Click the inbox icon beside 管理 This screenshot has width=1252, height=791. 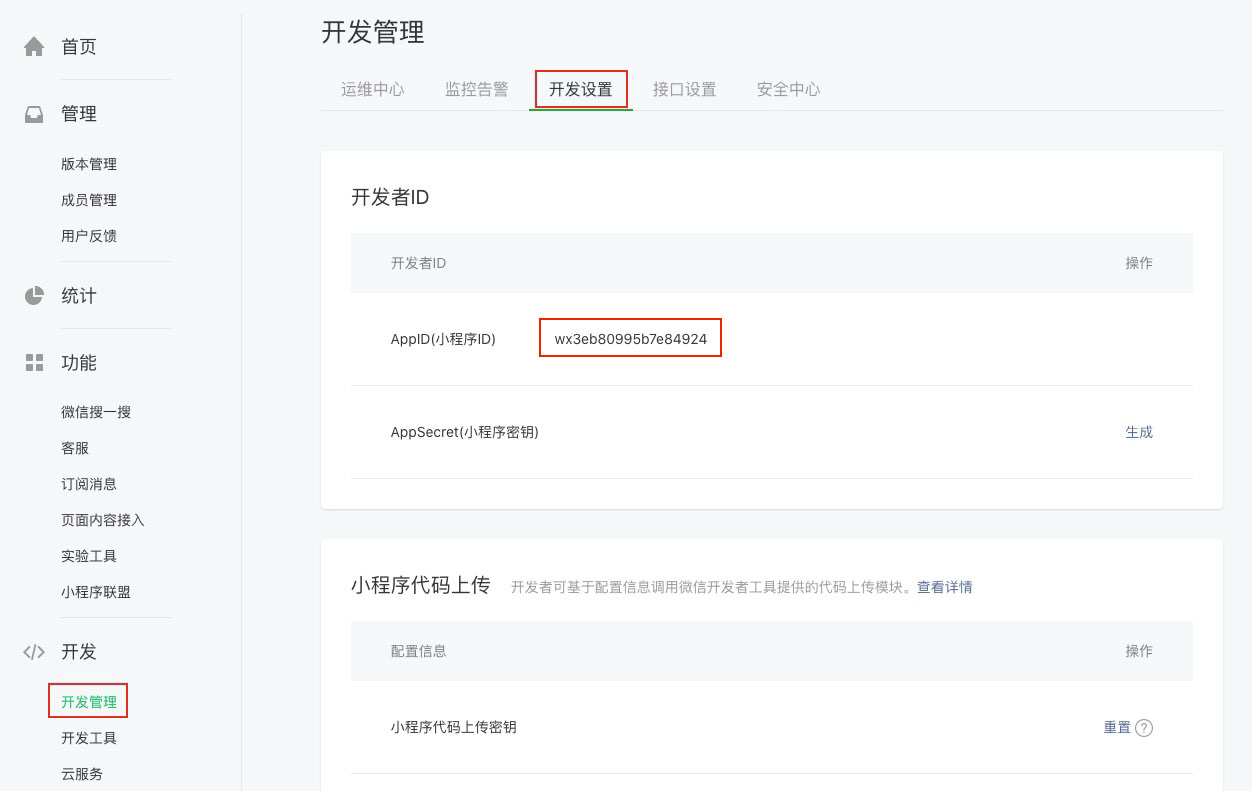pos(34,114)
